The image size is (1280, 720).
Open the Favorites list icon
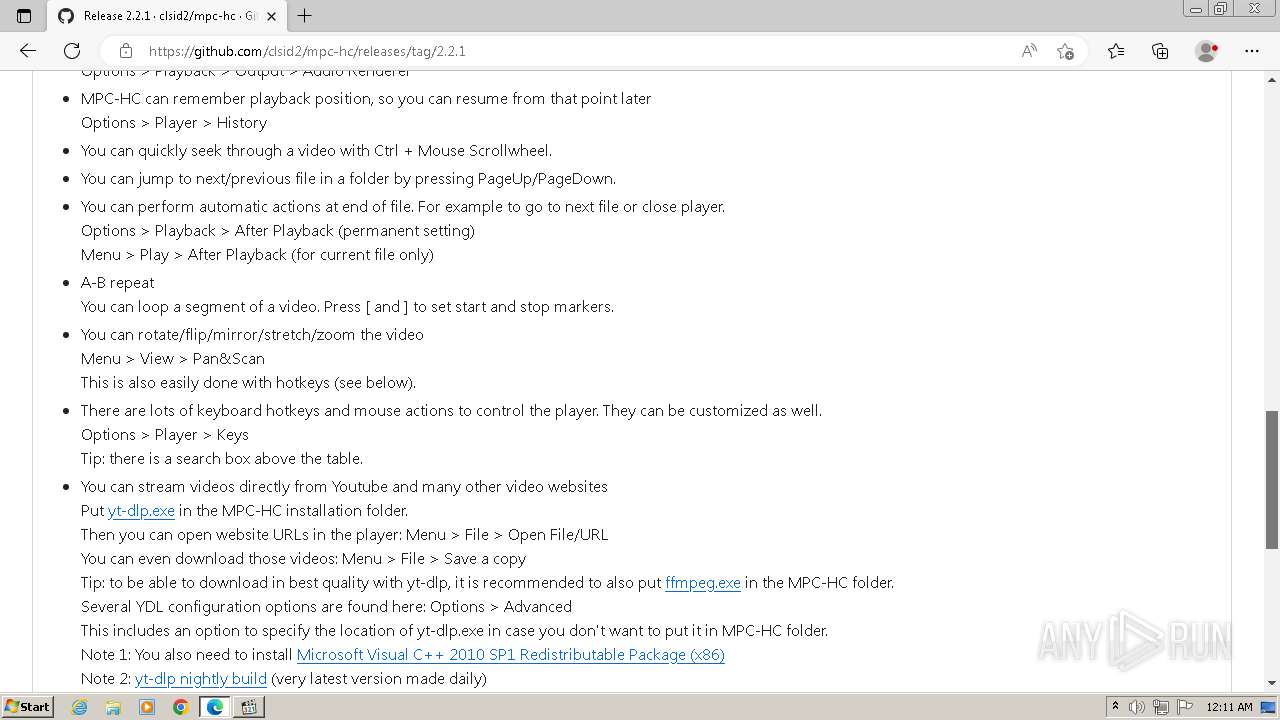[x=1116, y=51]
